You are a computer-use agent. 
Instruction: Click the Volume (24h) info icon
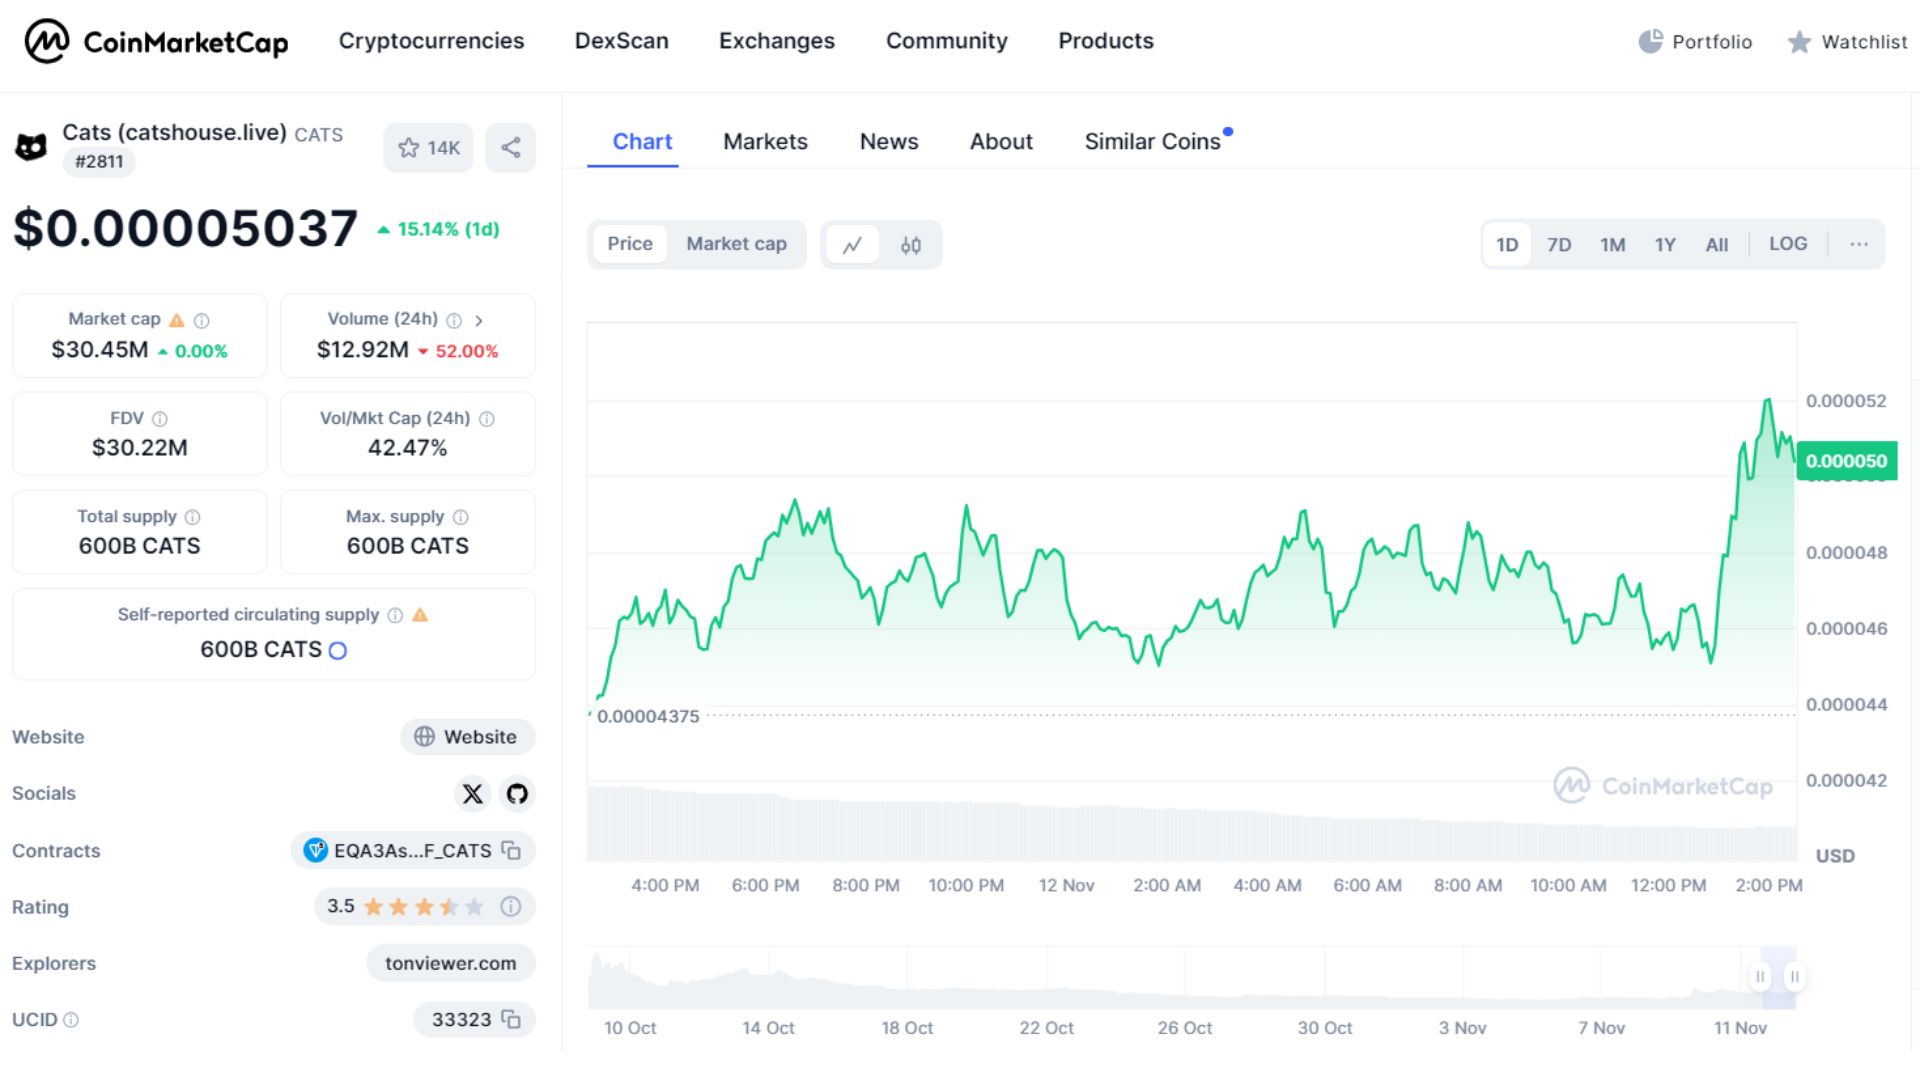coord(454,321)
